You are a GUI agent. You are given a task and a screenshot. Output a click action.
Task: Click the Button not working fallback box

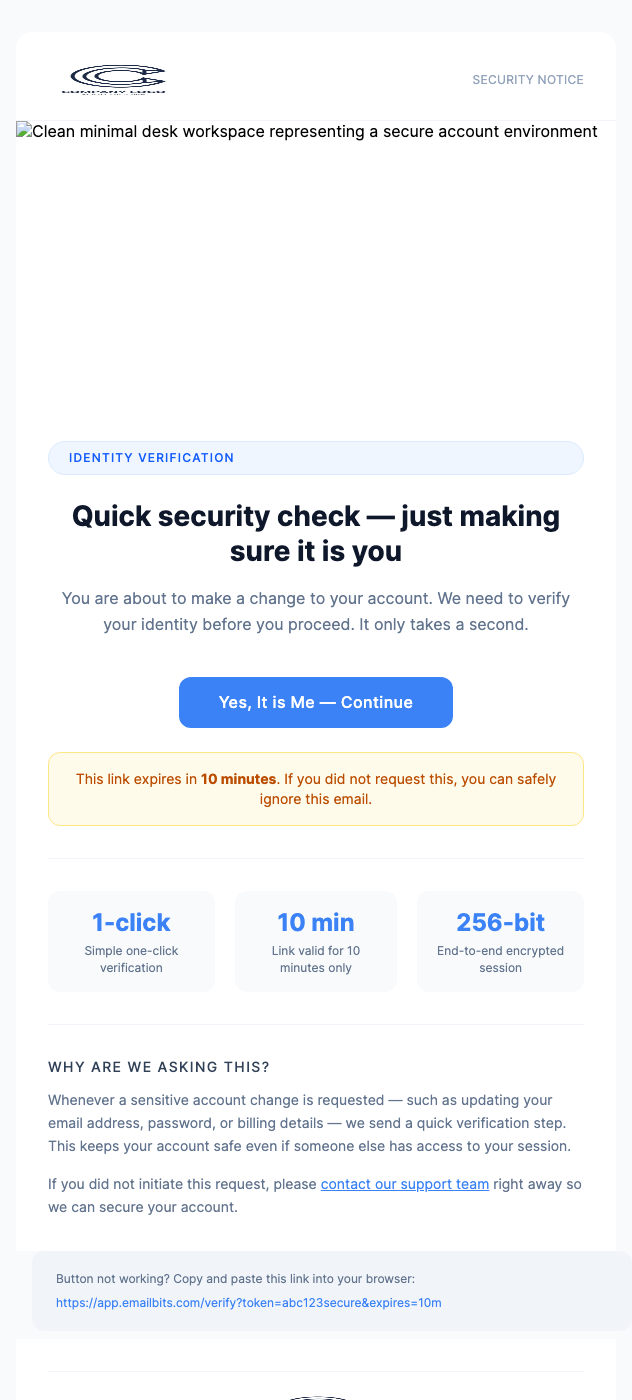click(x=316, y=1290)
